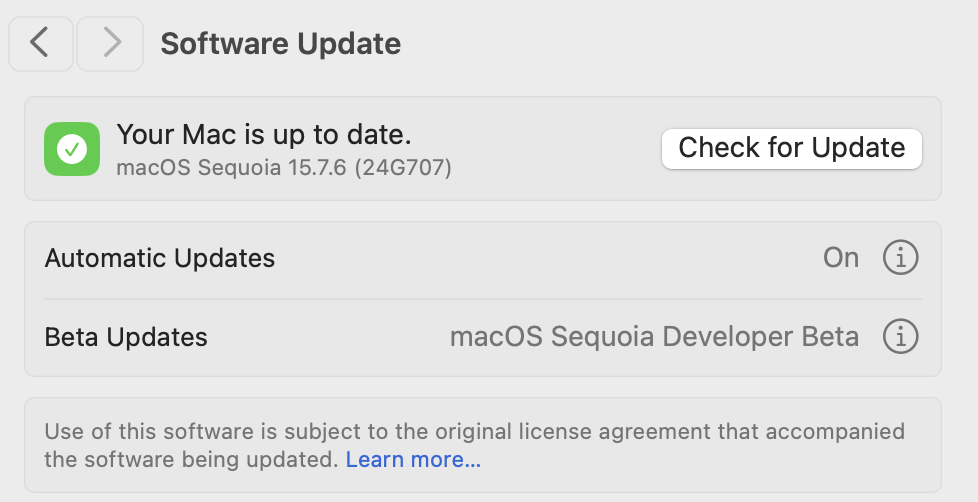This screenshot has width=978, height=502.
Task: Click the green checkmark status icon
Action: pos(72,149)
